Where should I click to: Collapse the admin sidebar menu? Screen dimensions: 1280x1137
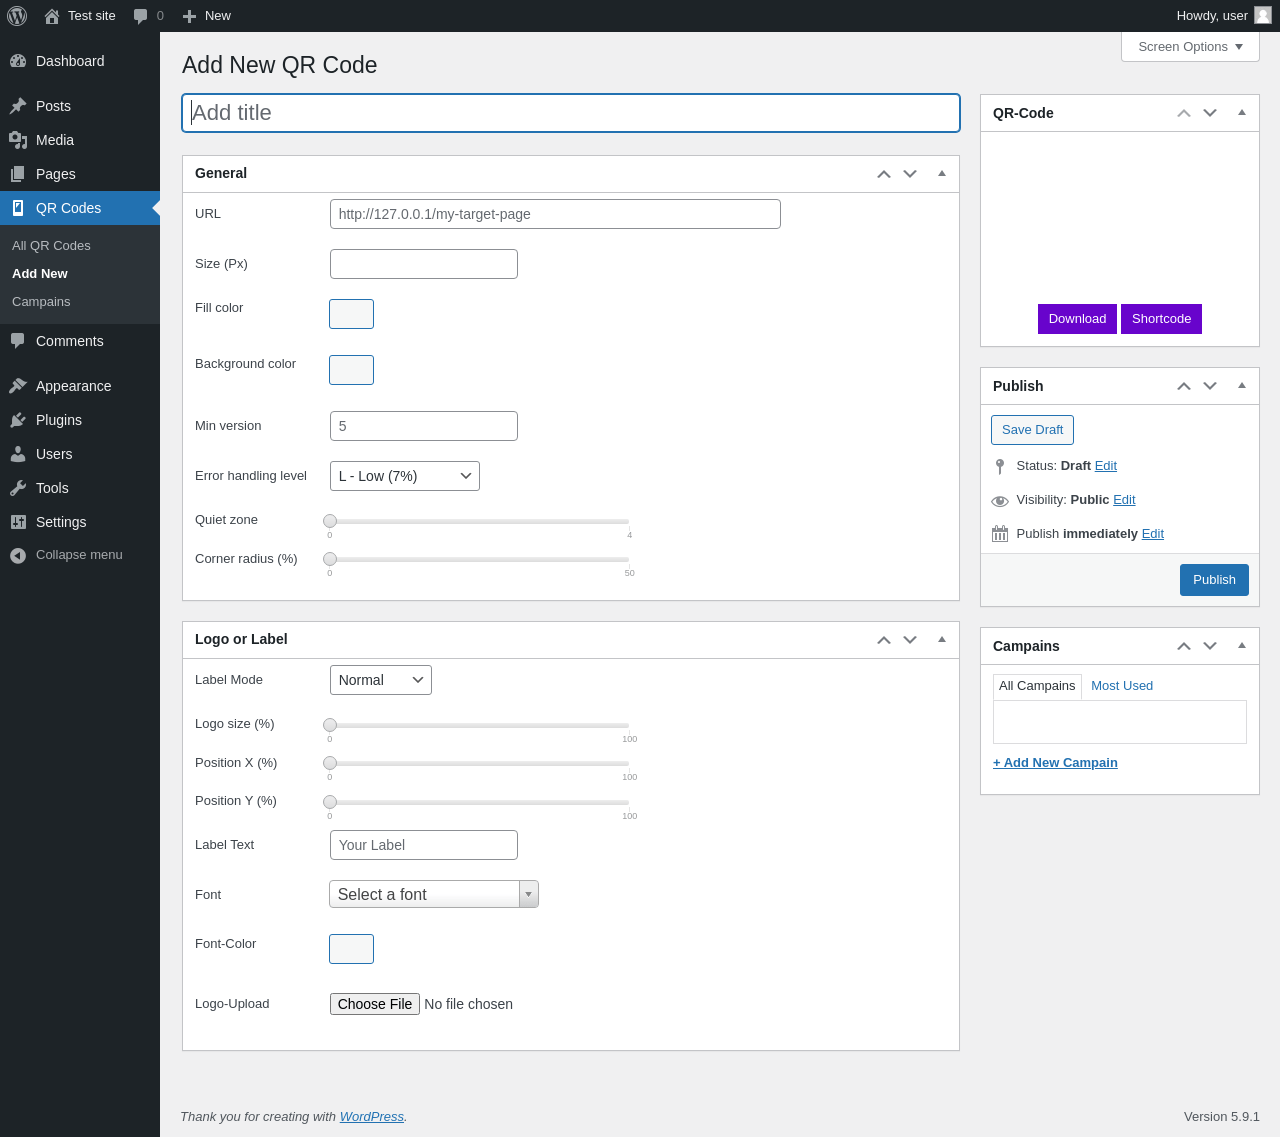[80, 555]
